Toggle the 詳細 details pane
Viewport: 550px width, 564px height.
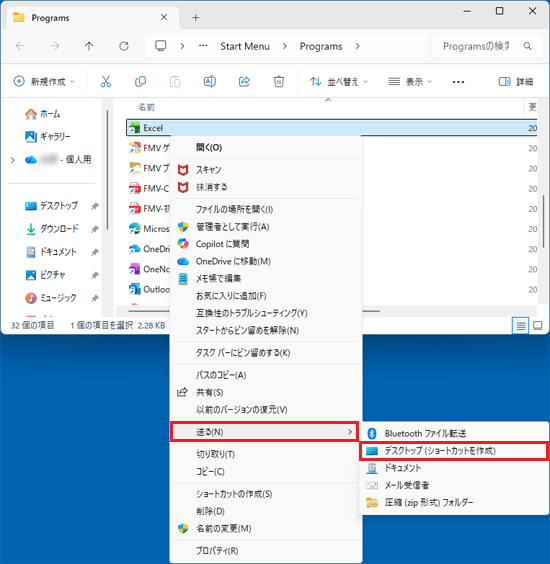click(516, 82)
